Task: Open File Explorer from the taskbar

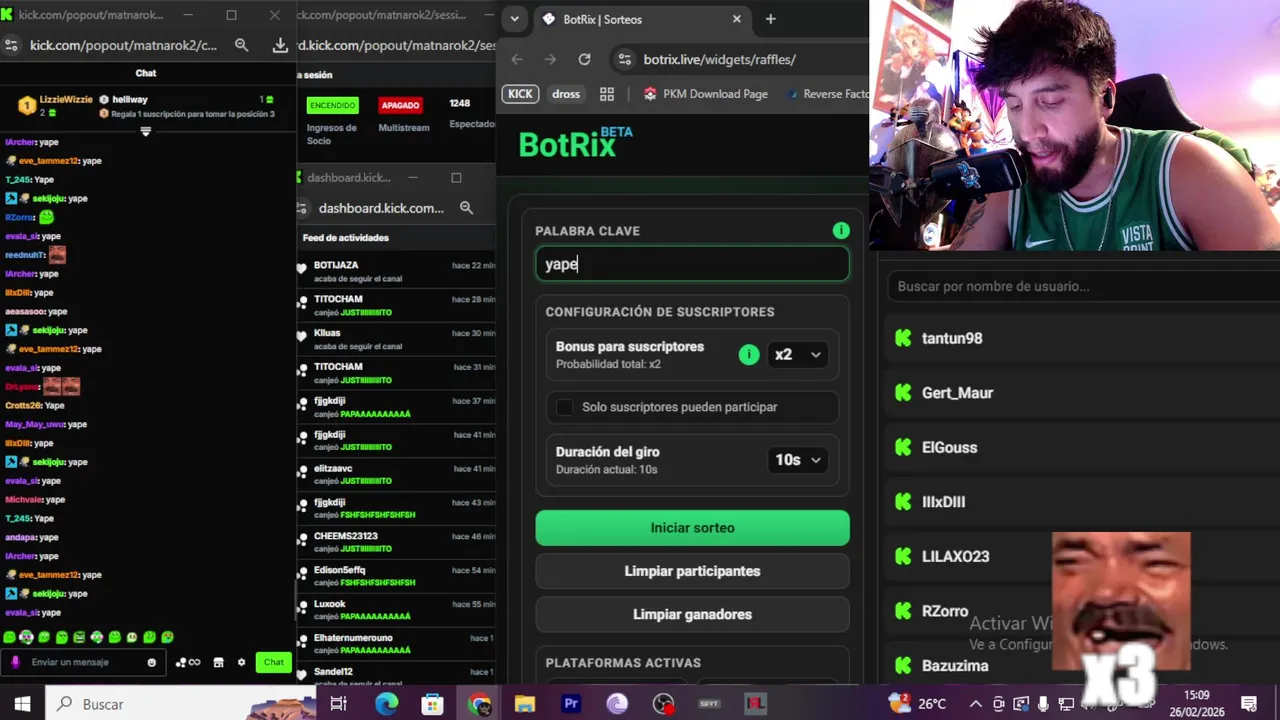Action: pos(525,704)
